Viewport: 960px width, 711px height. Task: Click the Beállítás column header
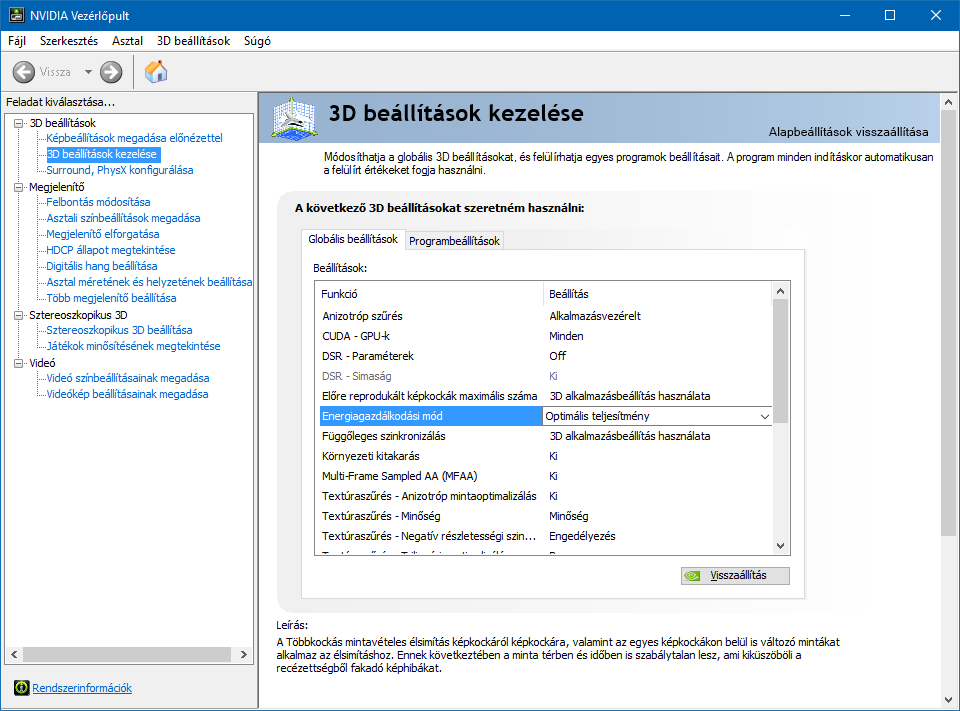658,294
